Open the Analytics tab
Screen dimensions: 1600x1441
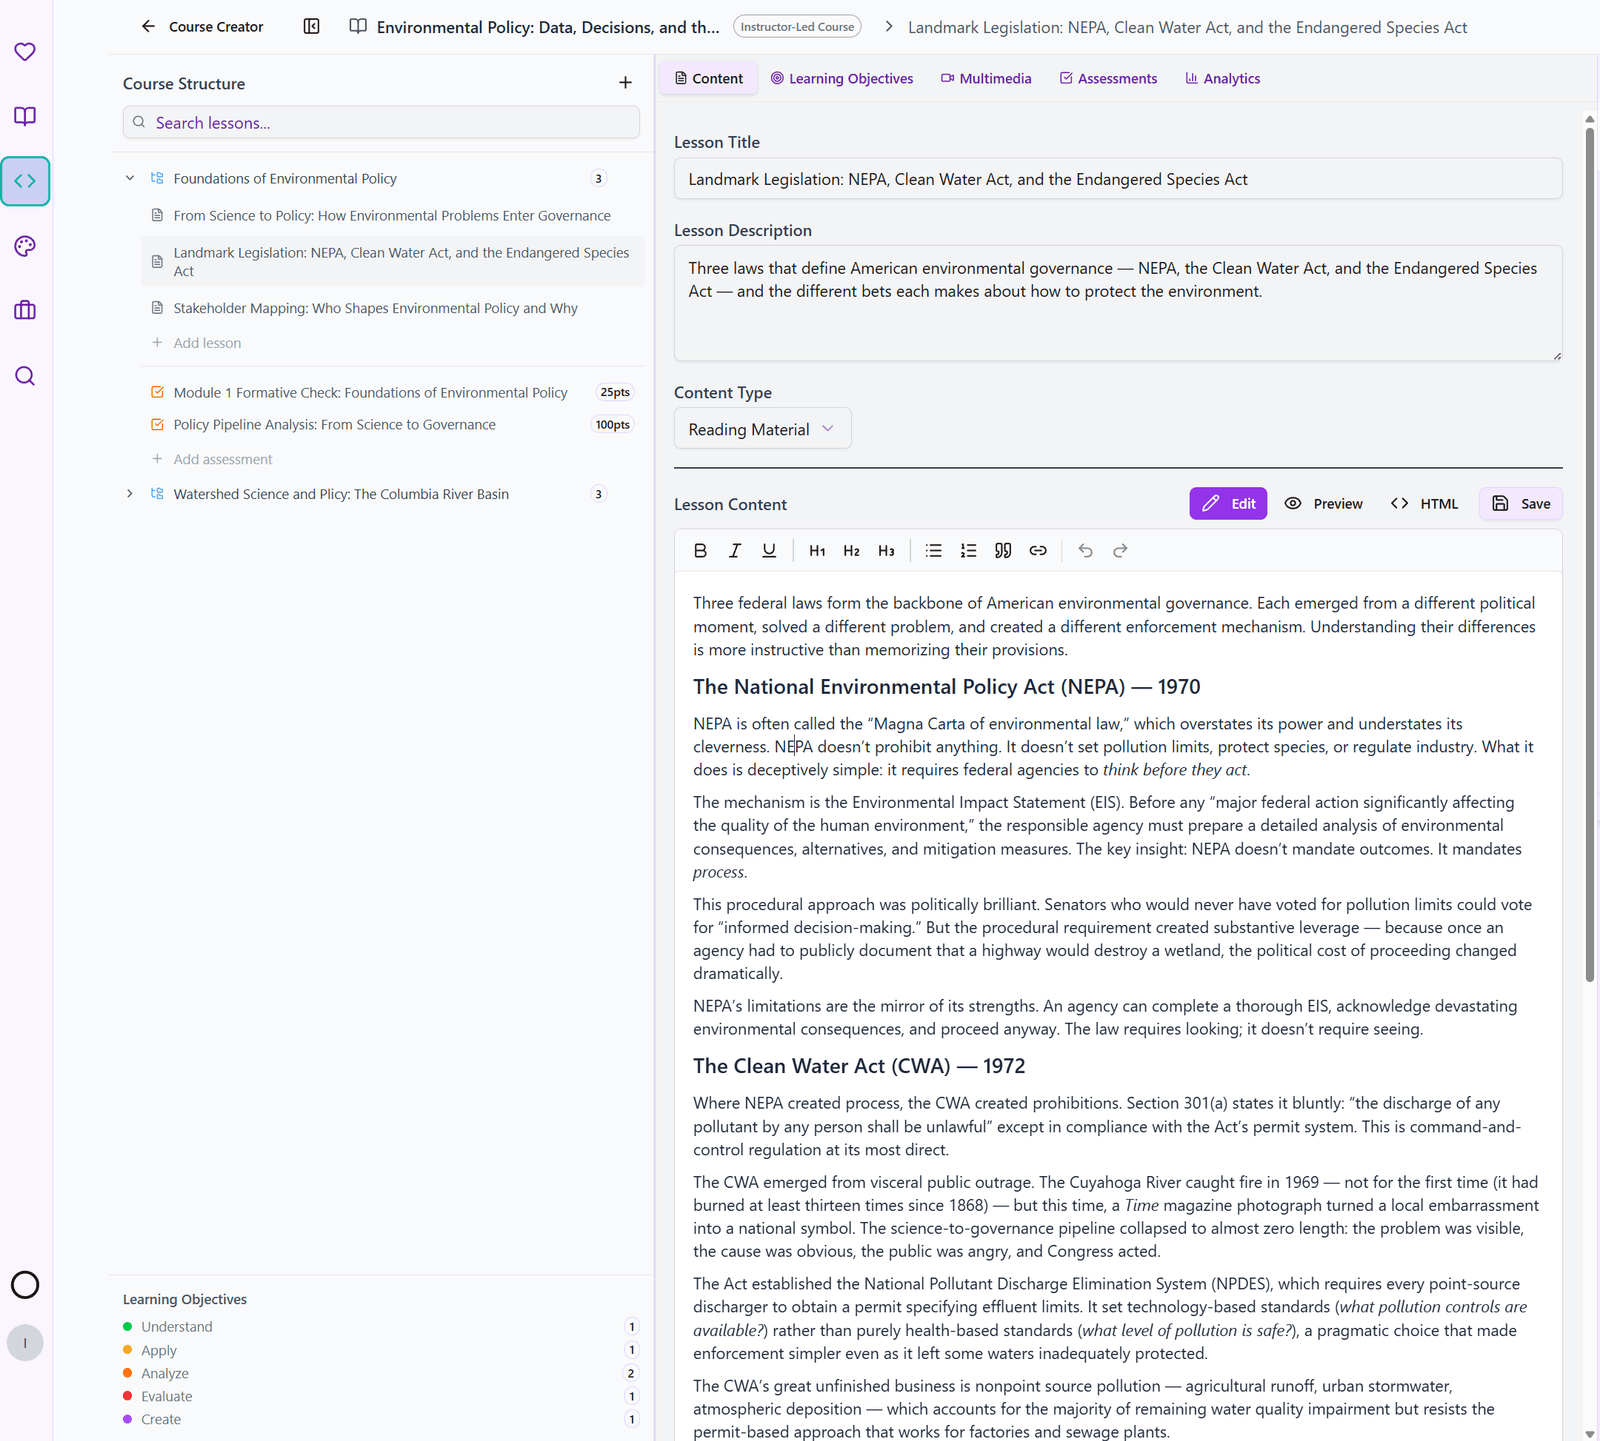(1222, 78)
